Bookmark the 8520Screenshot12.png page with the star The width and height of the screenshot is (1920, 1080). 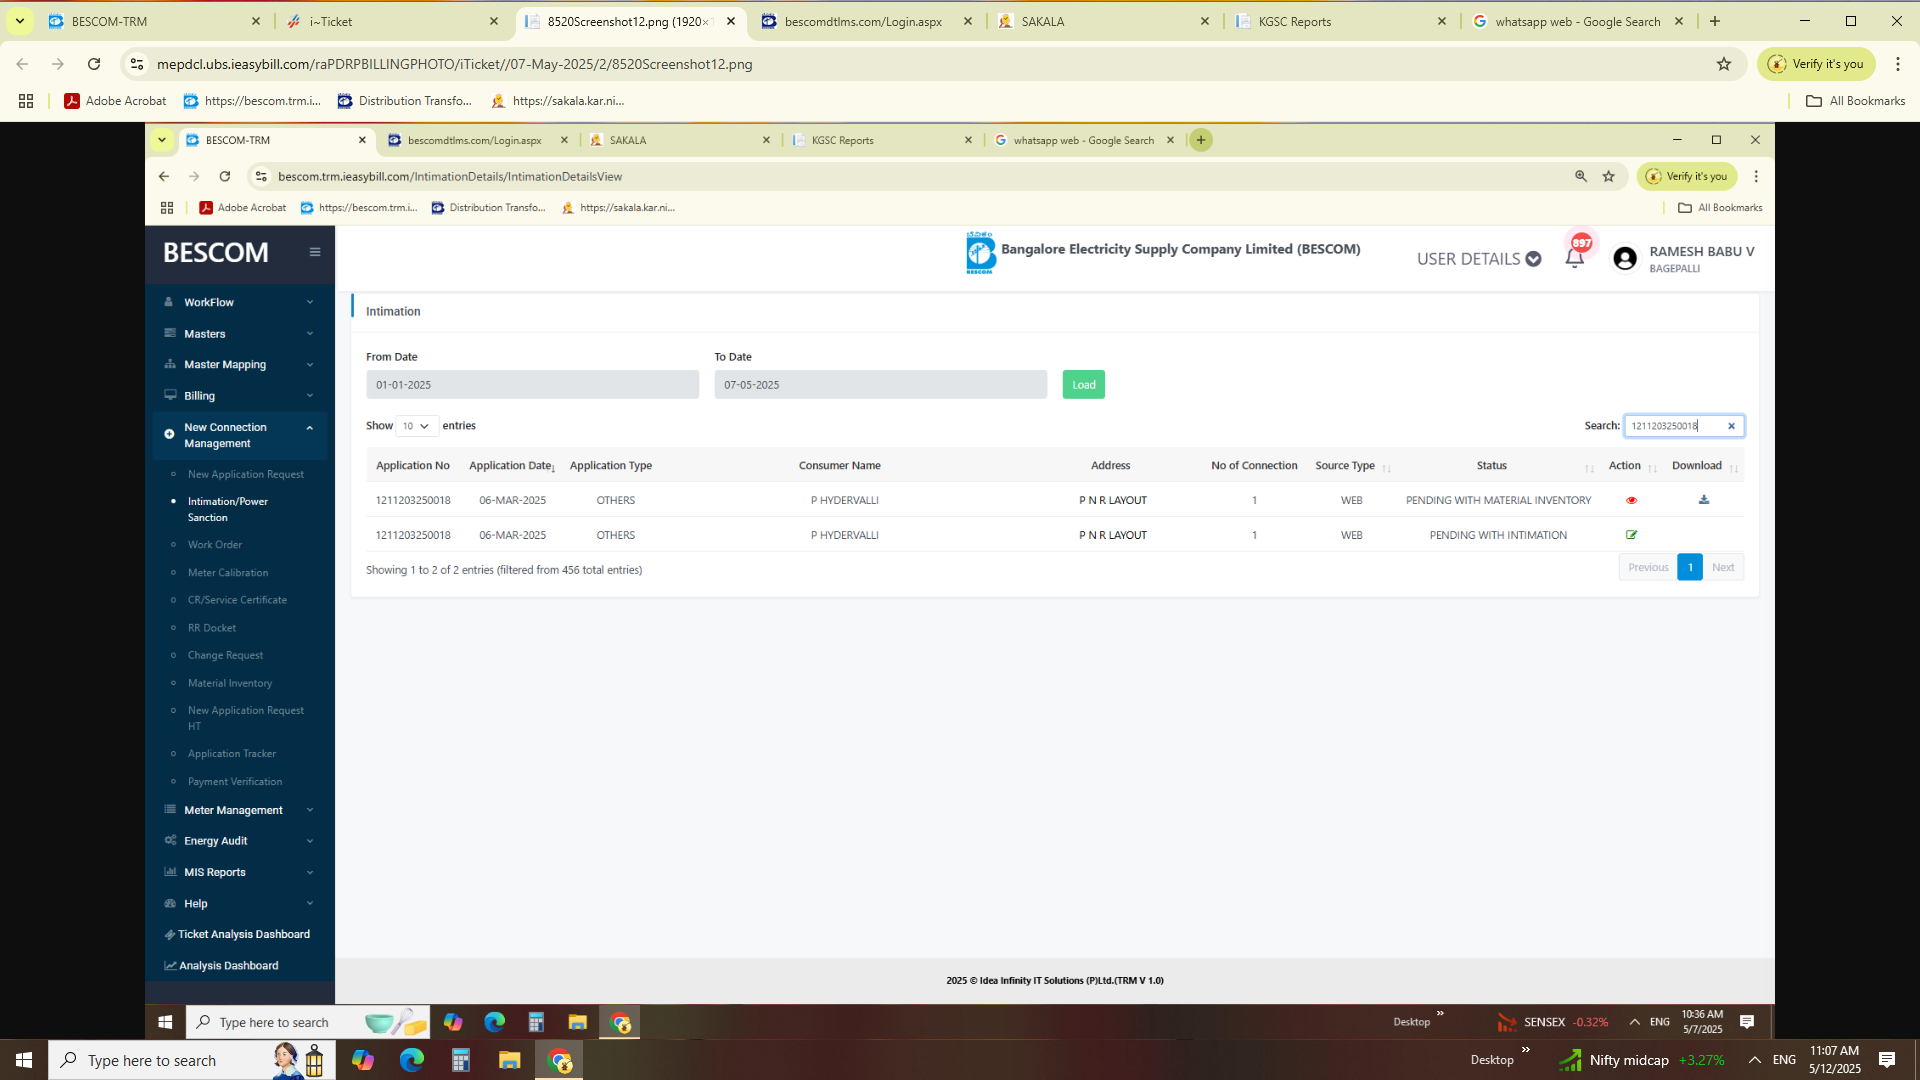pyautogui.click(x=1724, y=64)
